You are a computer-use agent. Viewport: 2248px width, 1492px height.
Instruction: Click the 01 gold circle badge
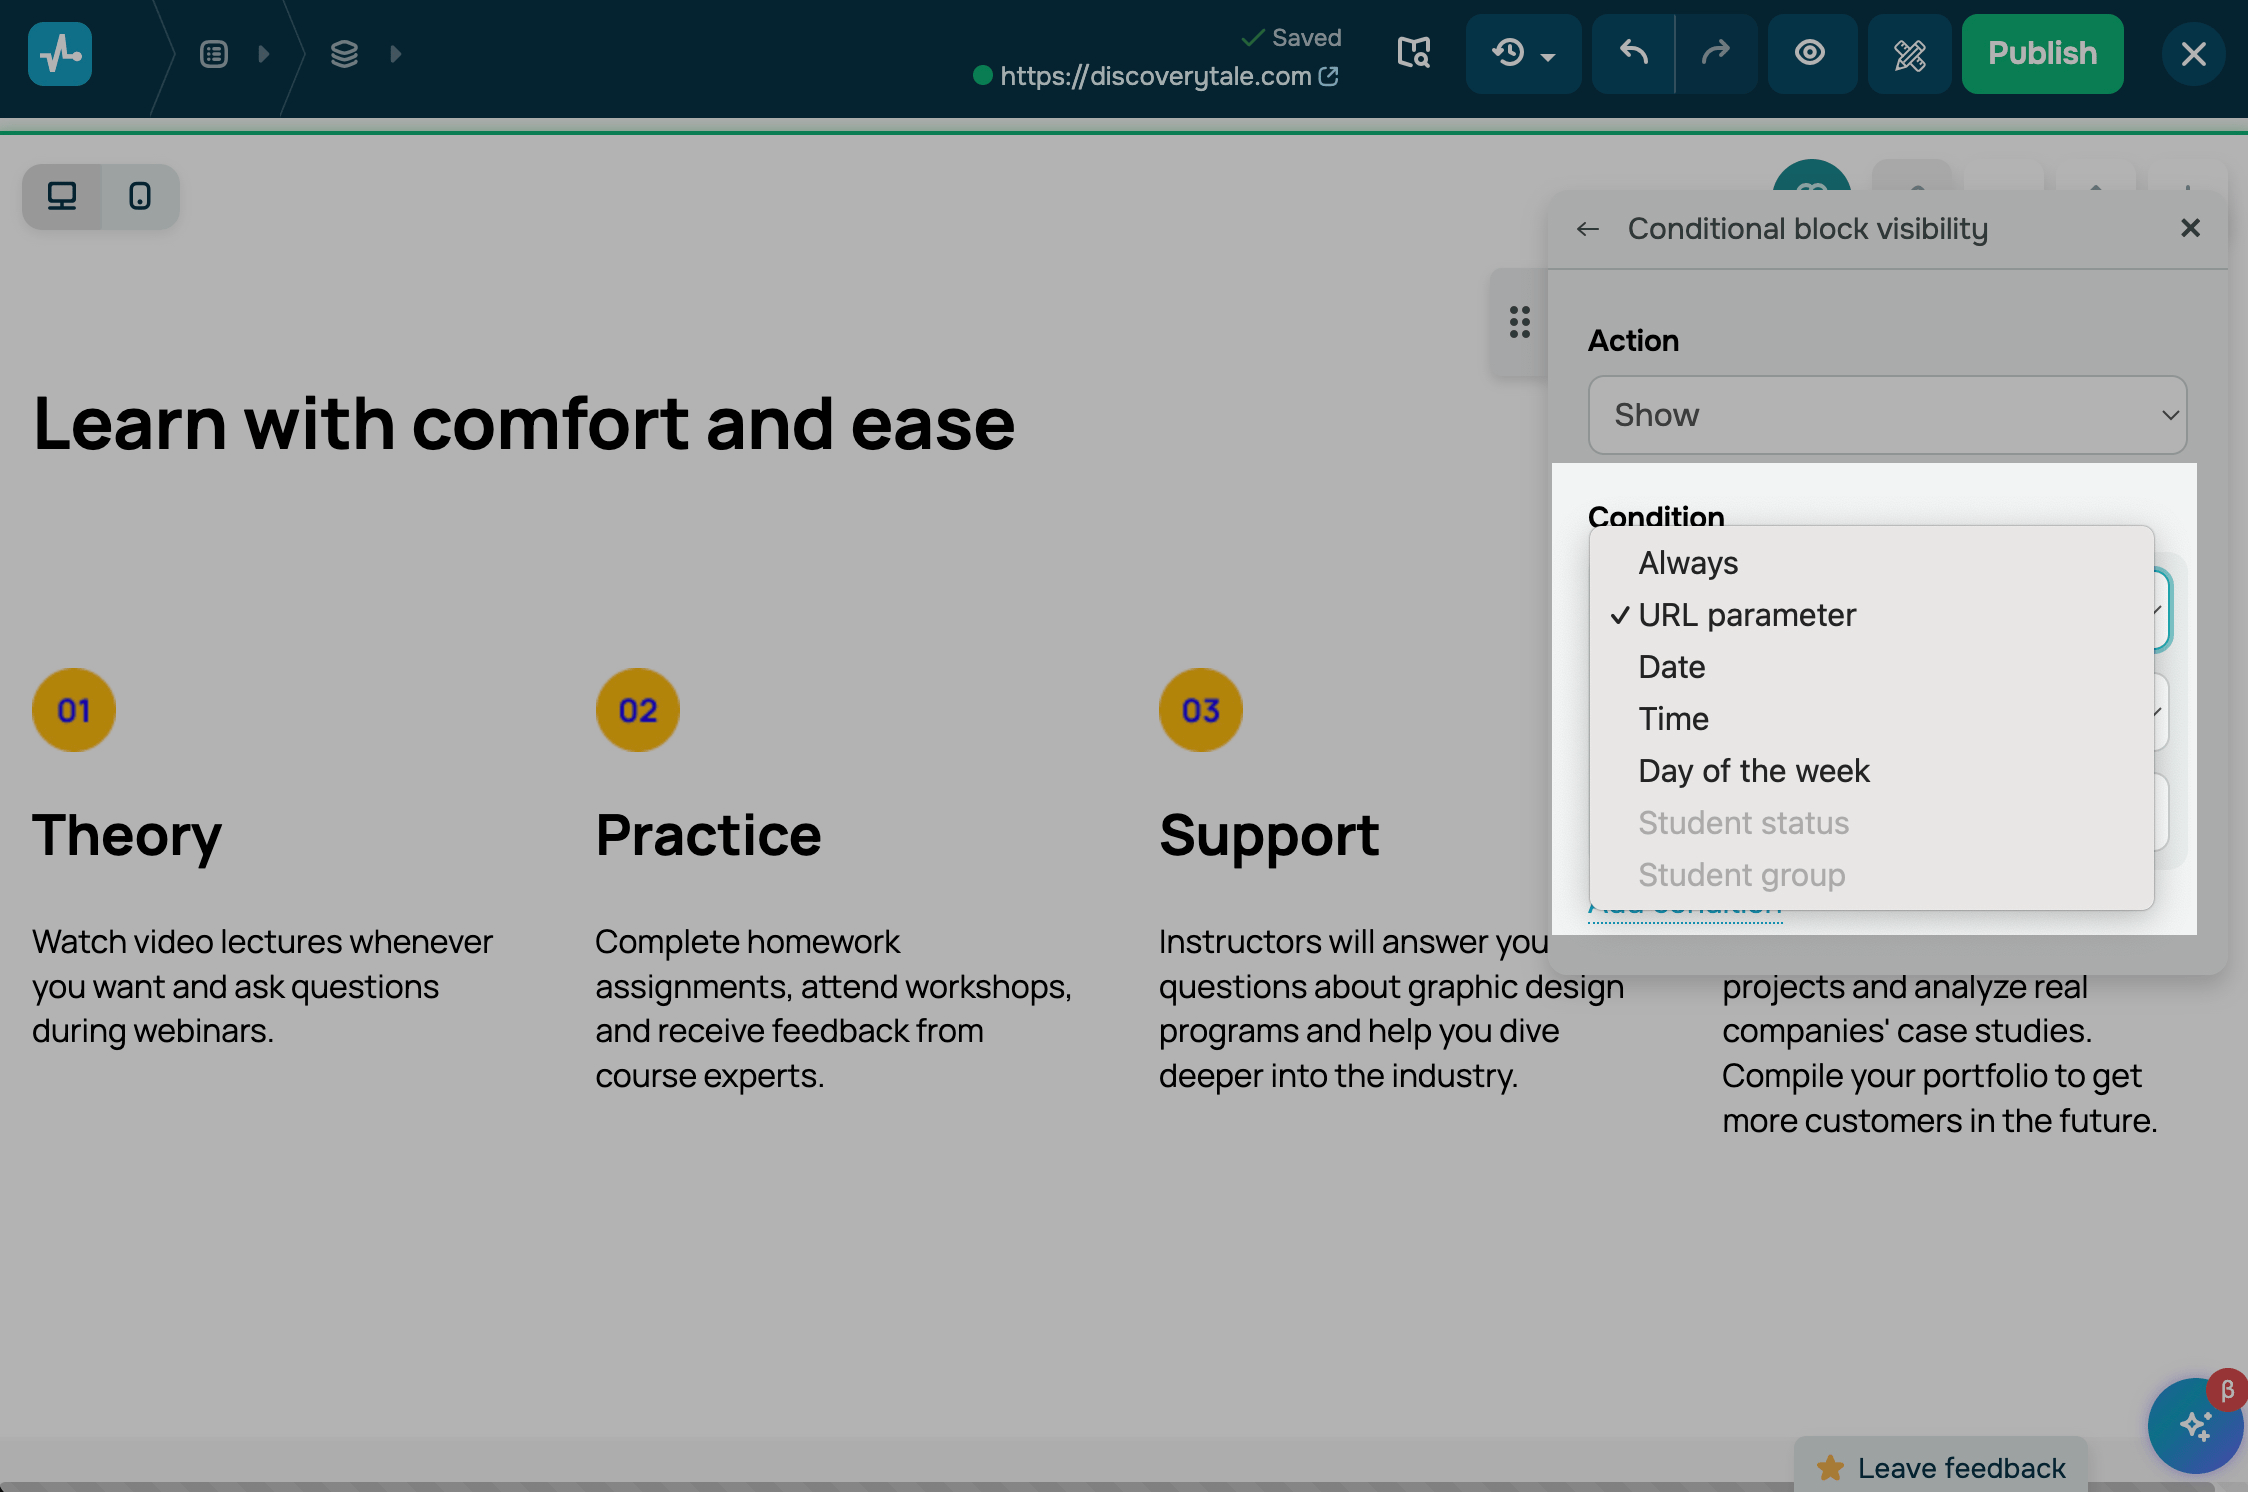point(74,710)
